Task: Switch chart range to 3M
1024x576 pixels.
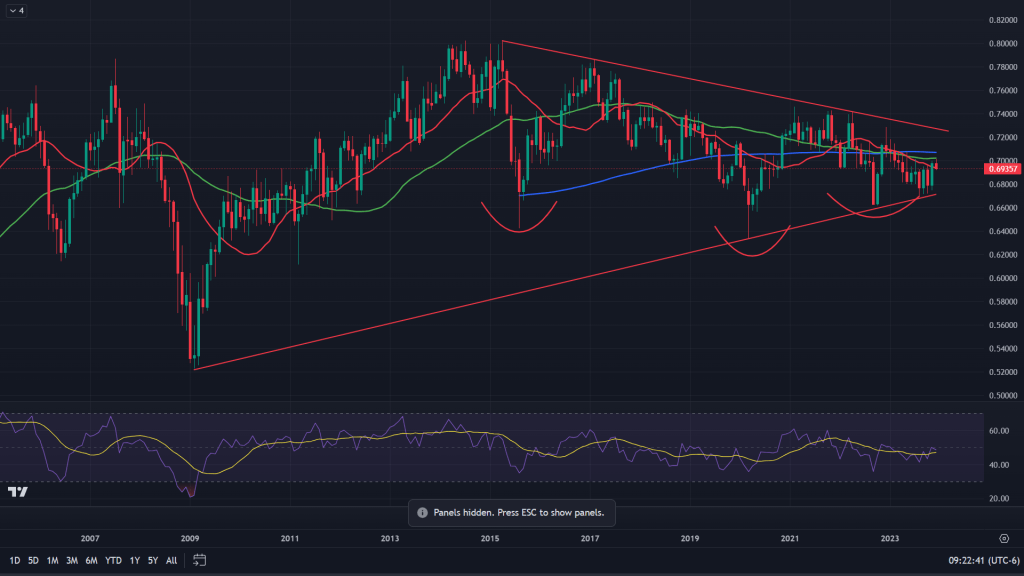Action: point(72,560)
